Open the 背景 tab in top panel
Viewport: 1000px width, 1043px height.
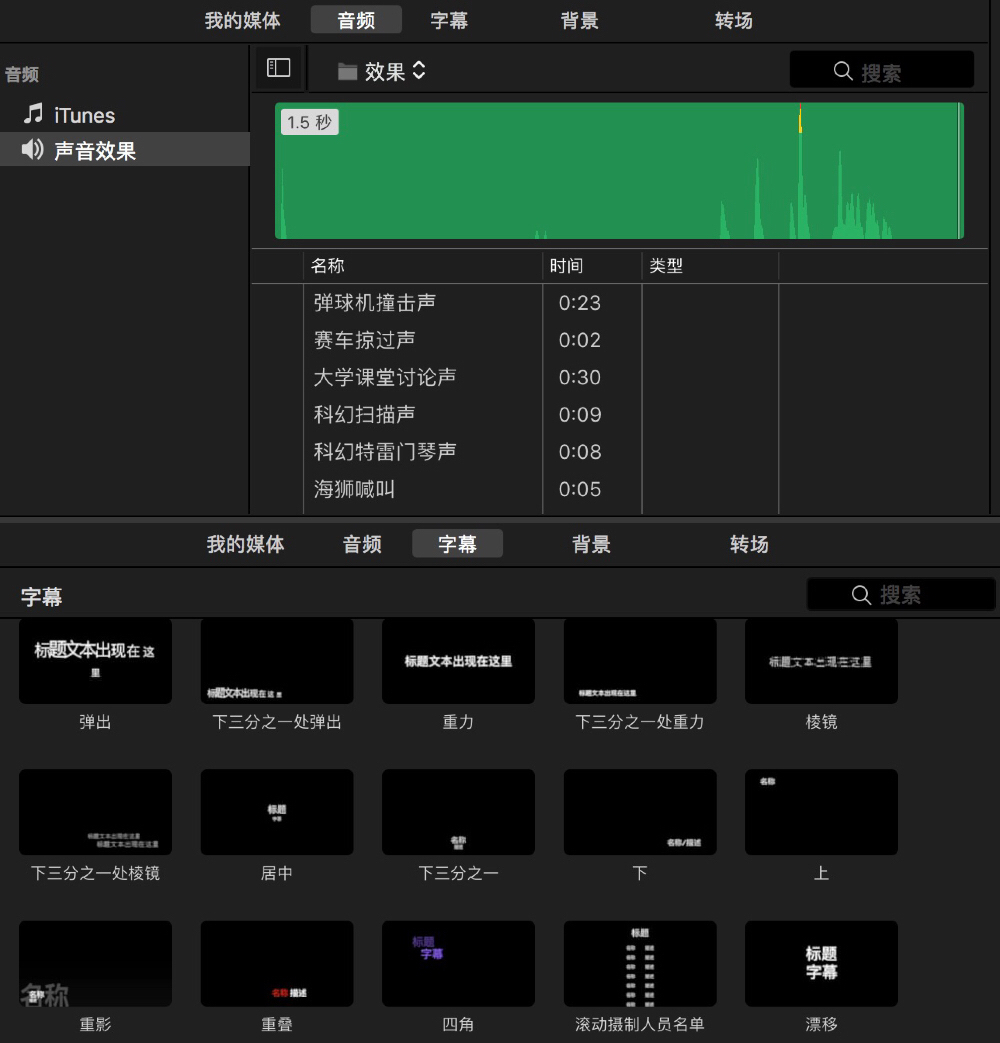[579, 20]
